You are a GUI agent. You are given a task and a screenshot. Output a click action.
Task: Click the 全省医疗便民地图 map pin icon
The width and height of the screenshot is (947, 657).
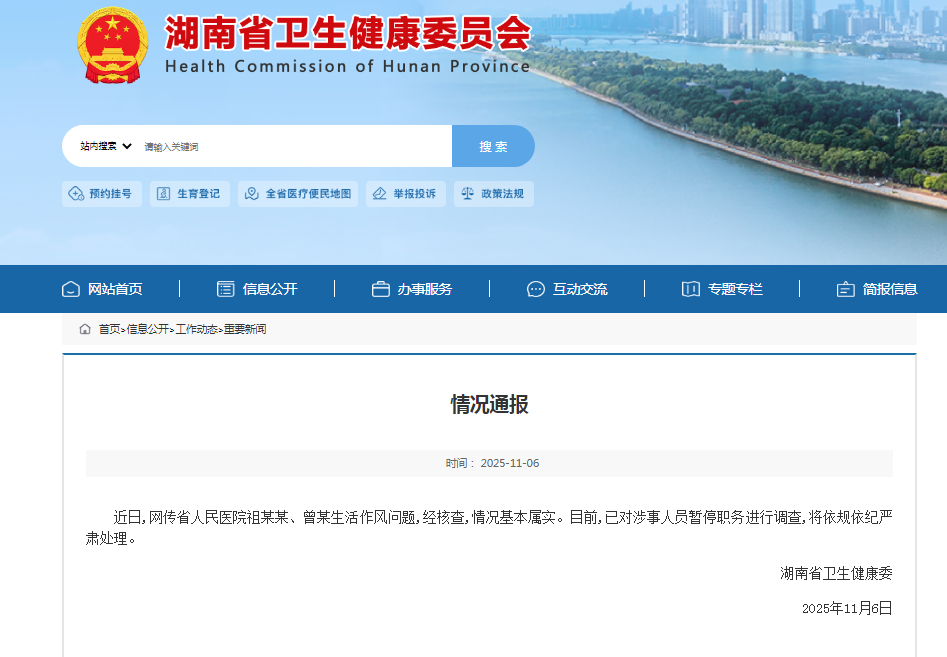(252, 194)
